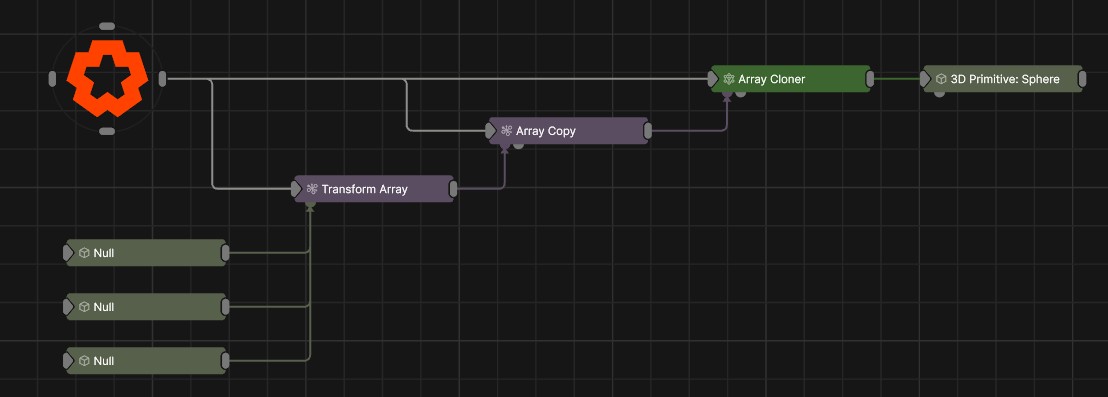Image resolution: width=1108 pixels, height=397 pixels.
Task: Click the Transform Array input arrow port
Action: click(x=297, y=189)
